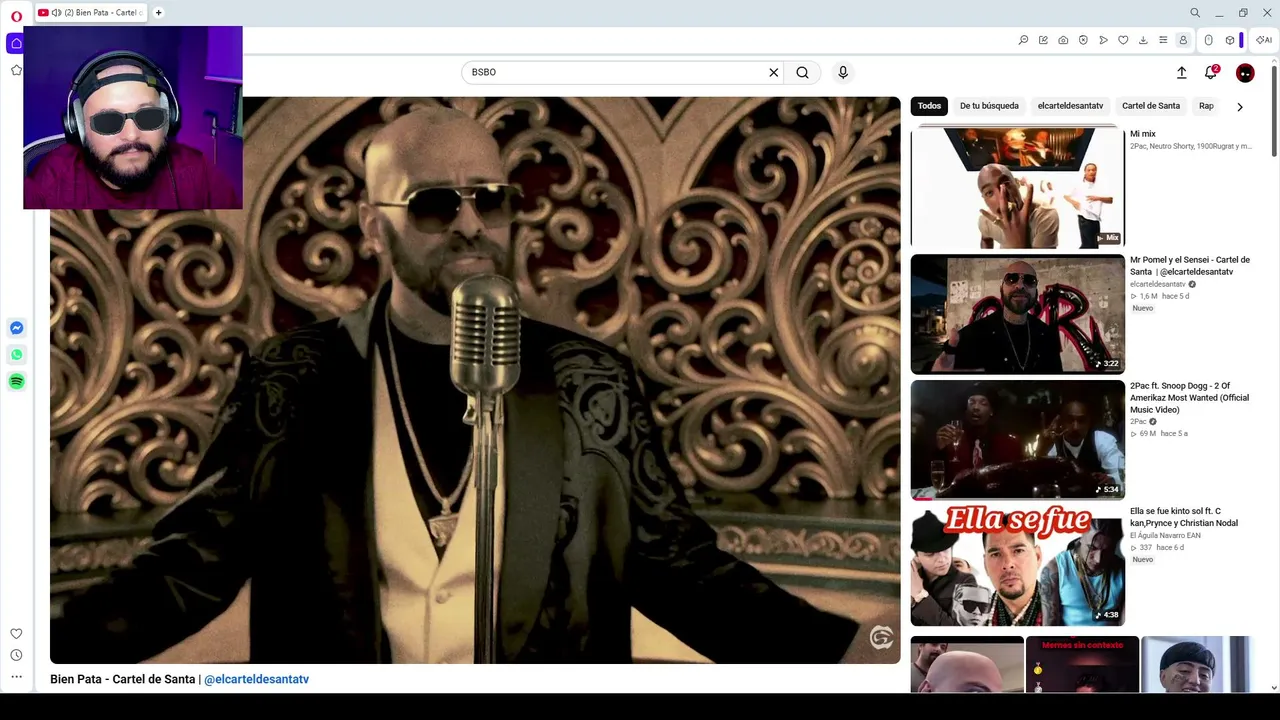Image resolution: width=1280 pixels, height=720 pixels.
Task: Open the YouTube account avatar menu
Action: [1245, 73]
